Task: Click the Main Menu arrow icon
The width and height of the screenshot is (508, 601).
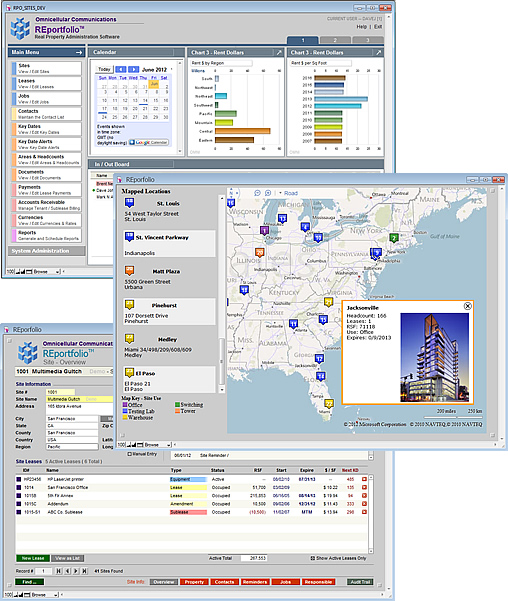Action: pos(79,52)
